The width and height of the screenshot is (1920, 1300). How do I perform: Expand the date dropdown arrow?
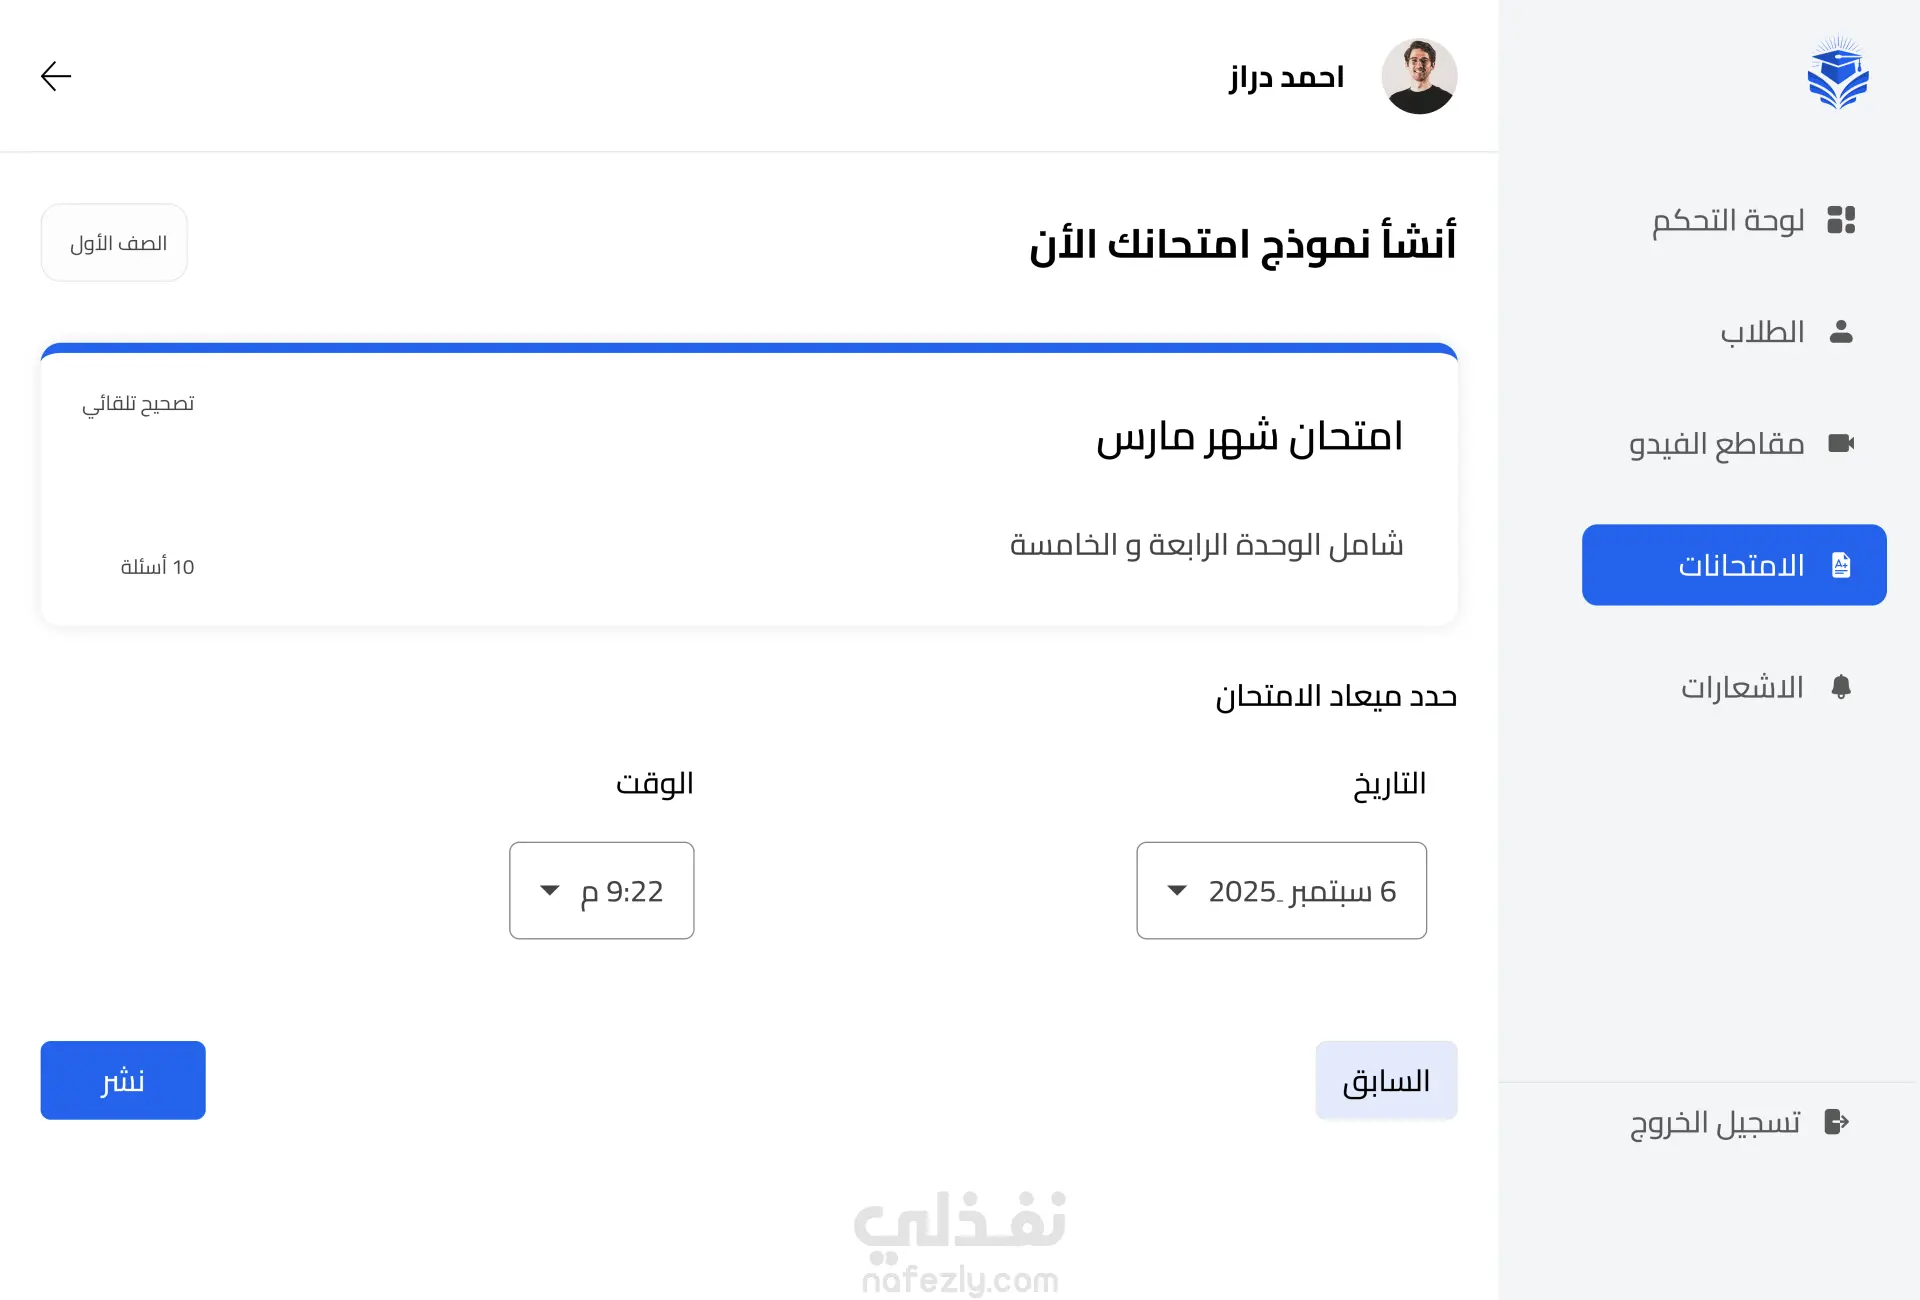[1177, 890]
